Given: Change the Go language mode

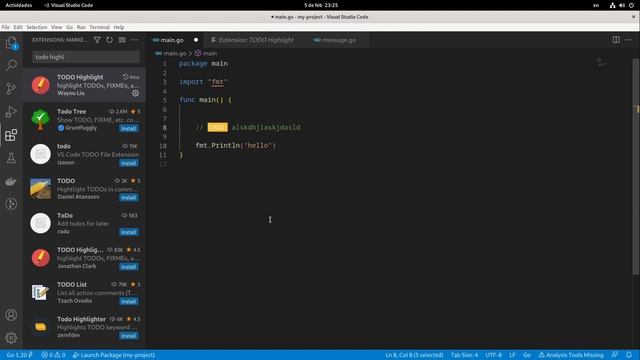Looking at the screenshot, I should [x=527, y=355].
